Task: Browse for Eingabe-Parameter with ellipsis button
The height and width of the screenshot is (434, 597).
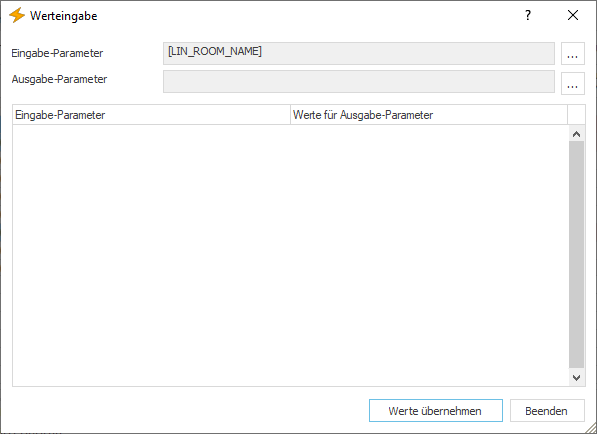Action: coord(573,54)
